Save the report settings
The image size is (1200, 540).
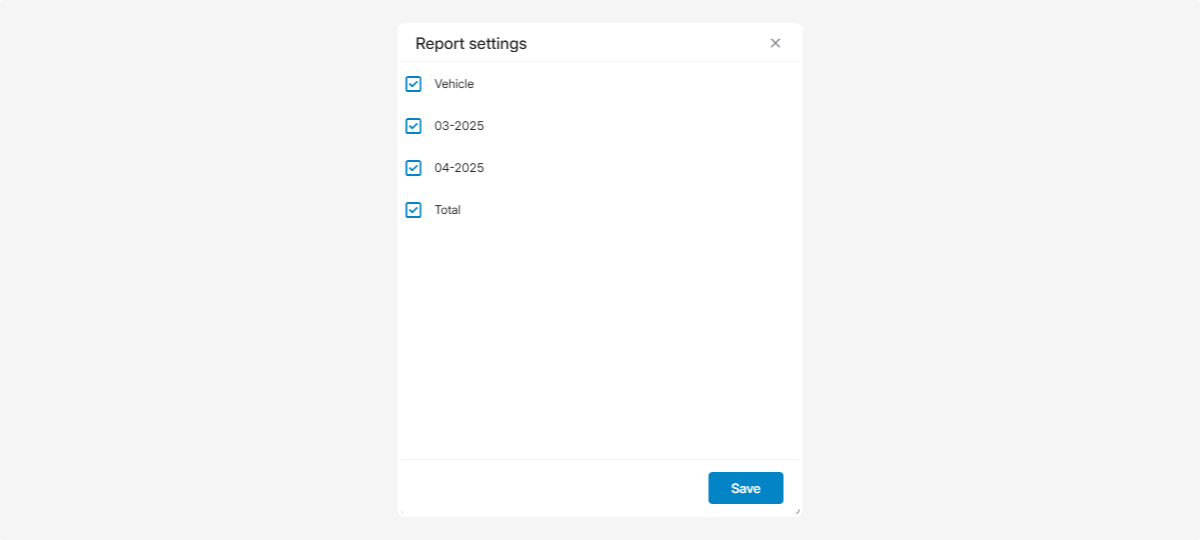pyautogui.click(x=745, y=488)
